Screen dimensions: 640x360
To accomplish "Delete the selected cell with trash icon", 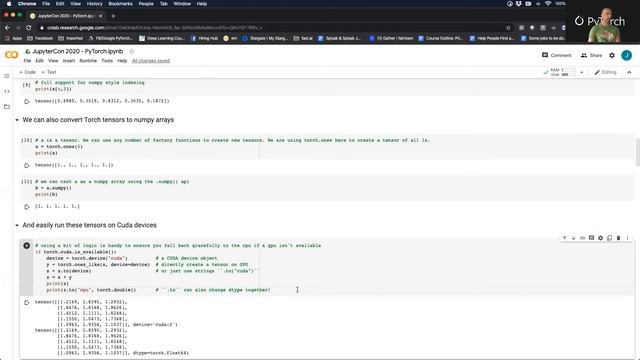I will pos(618,238).
